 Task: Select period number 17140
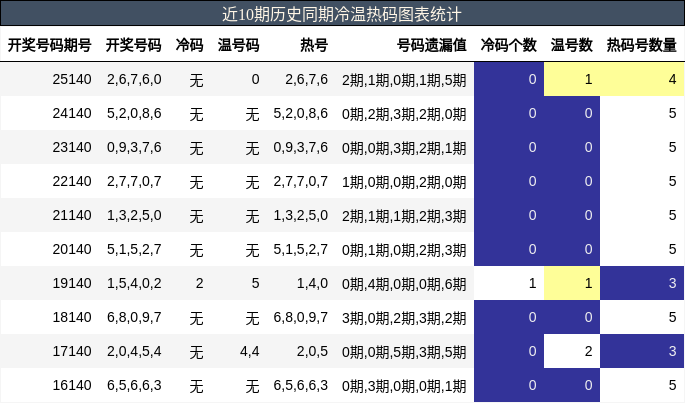click(x=72, y=351)
